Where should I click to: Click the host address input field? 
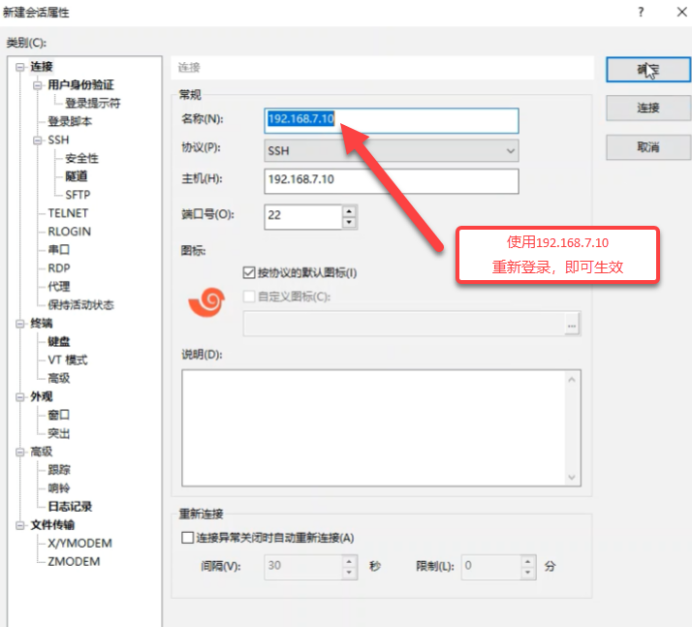[391, 181]
